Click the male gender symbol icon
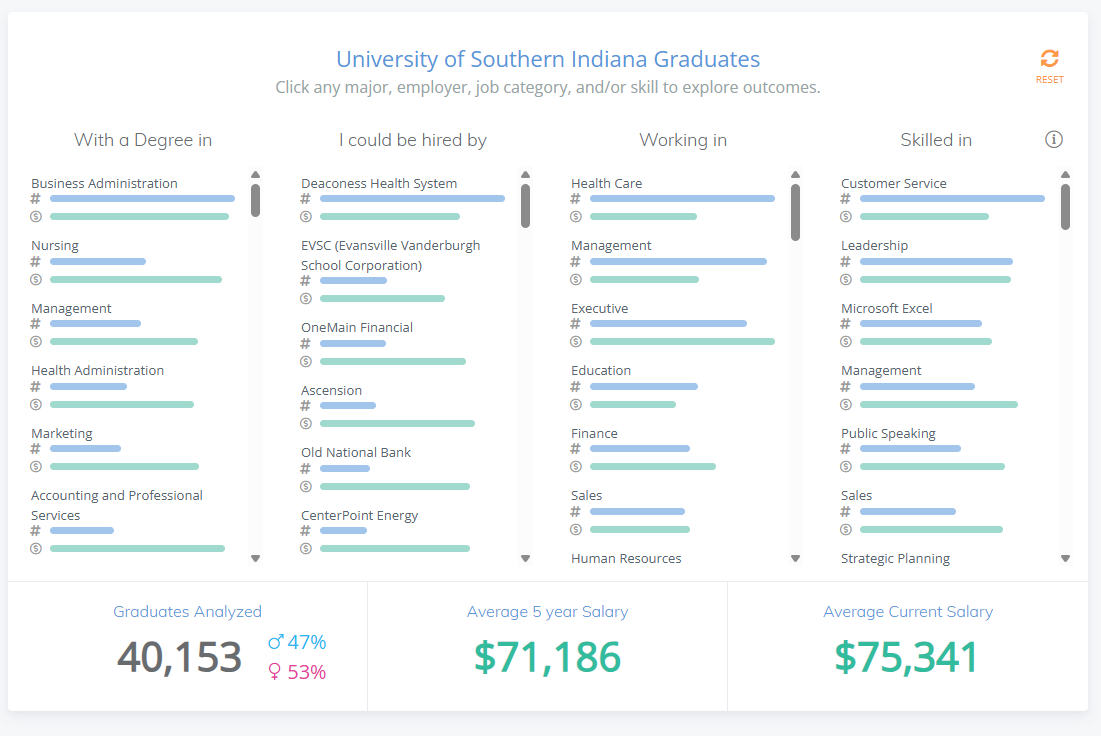The width and height of the screenshot is (1101, 736). click(276, 642)
